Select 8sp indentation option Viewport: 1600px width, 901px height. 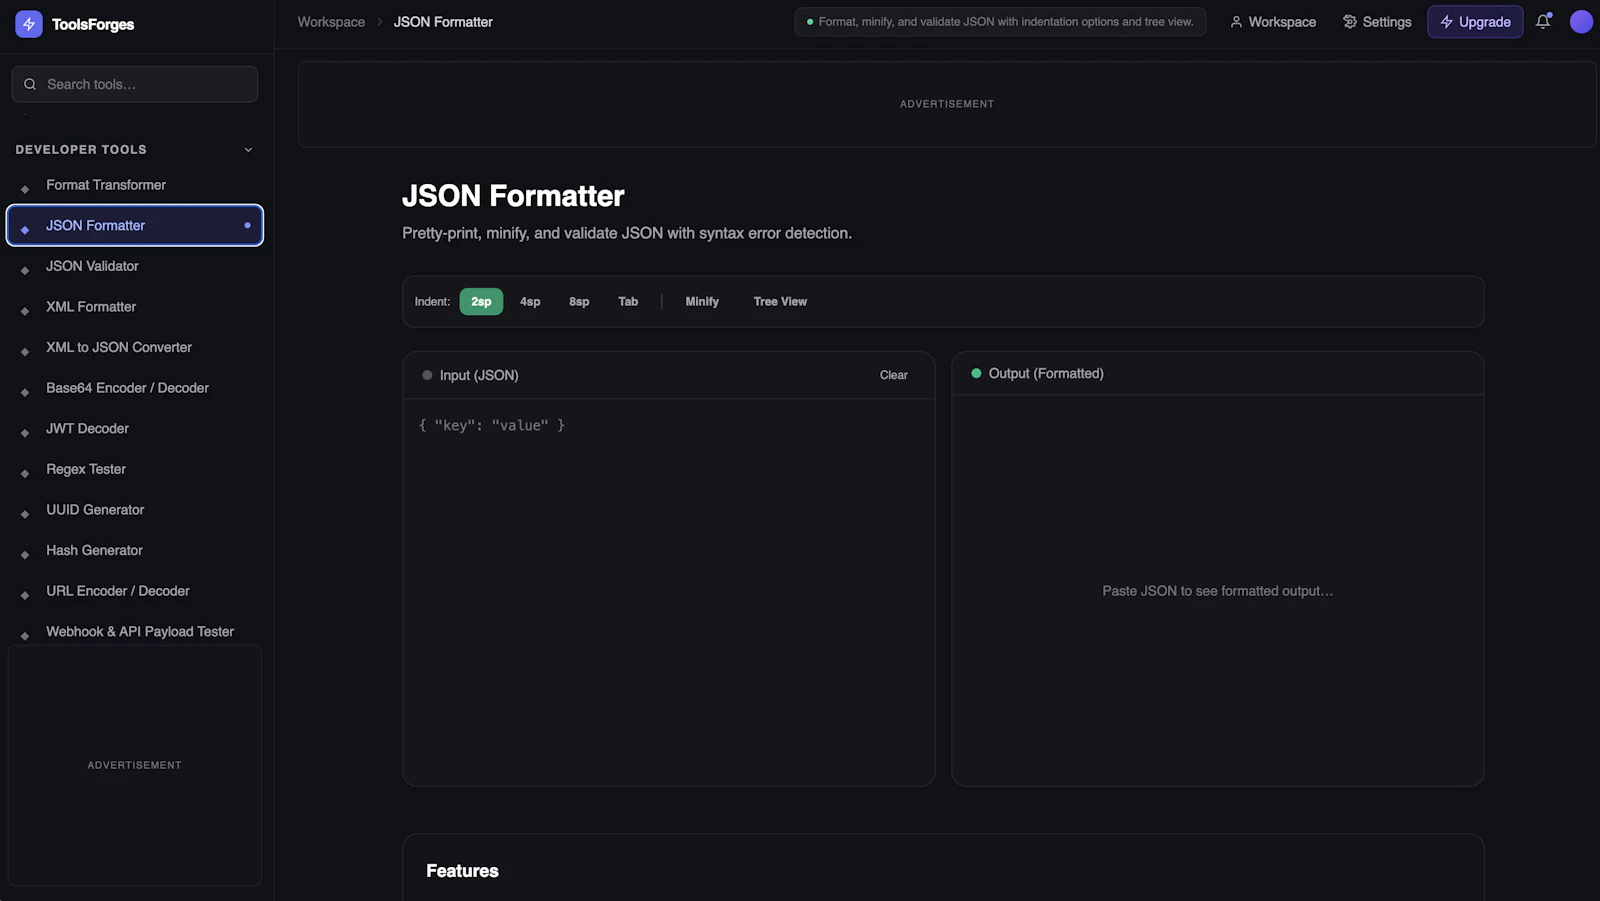point(579,301)
